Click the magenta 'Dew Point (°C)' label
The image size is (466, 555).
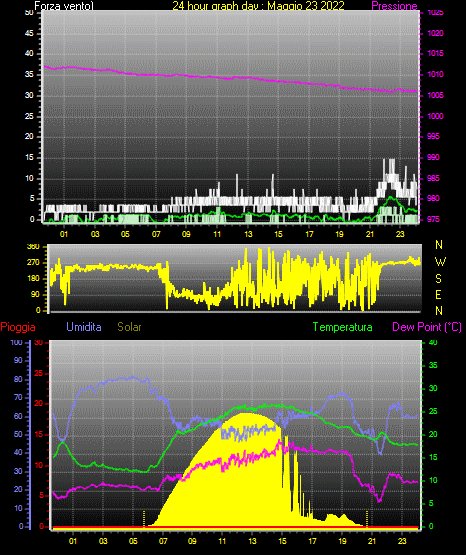point(427,327)
